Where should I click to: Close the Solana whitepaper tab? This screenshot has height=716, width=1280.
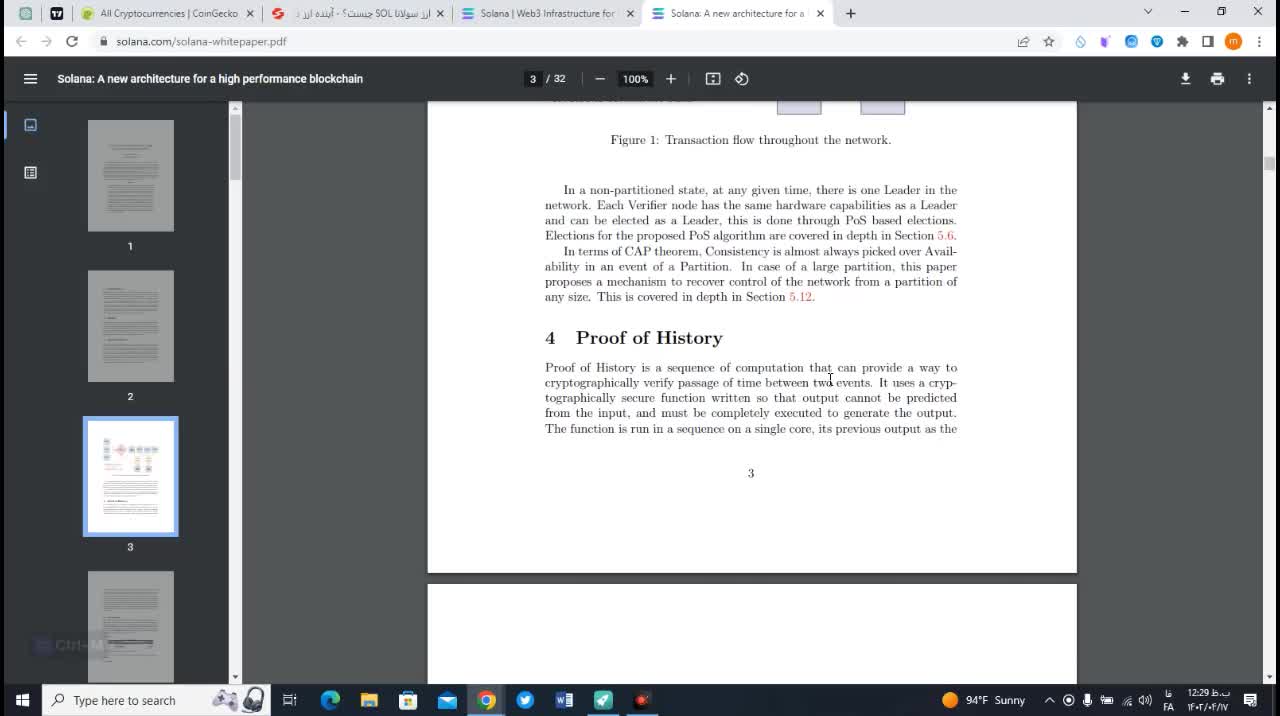[x=820, y=14]
